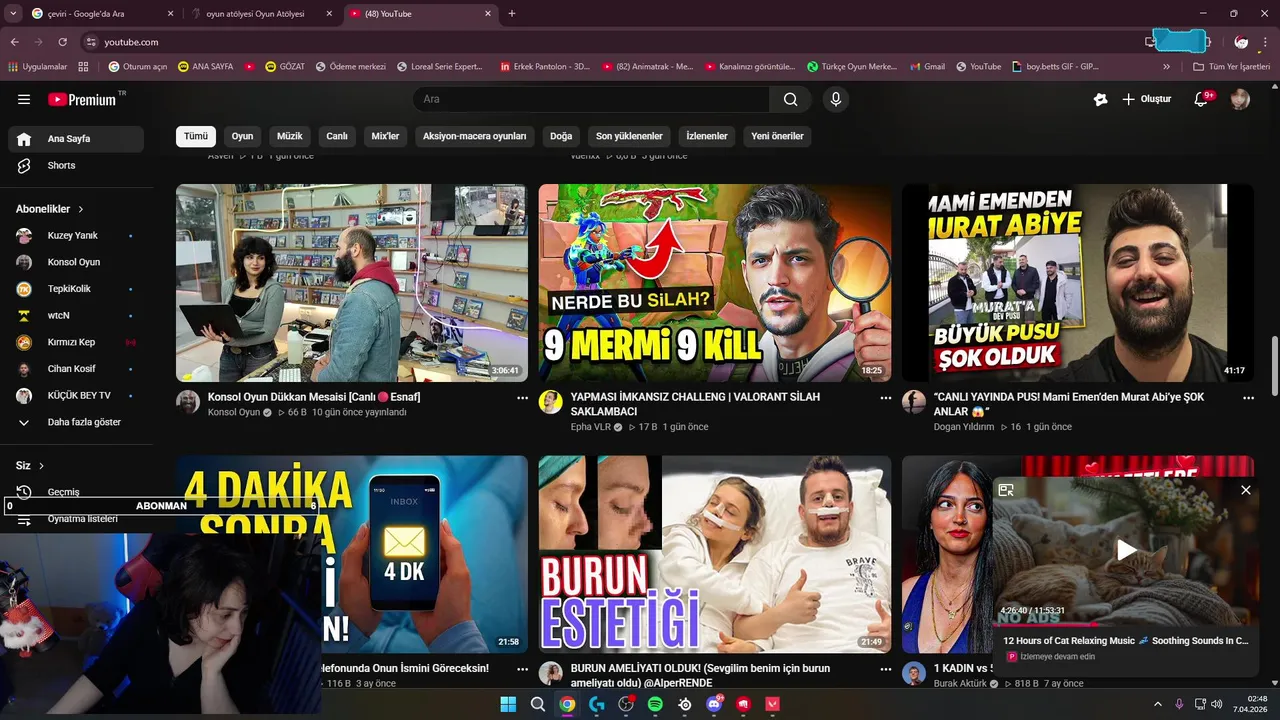Open Burun Estetiği video thumbnail
1280x720 pixels.
pyautogui.click(x=715, y=554)
